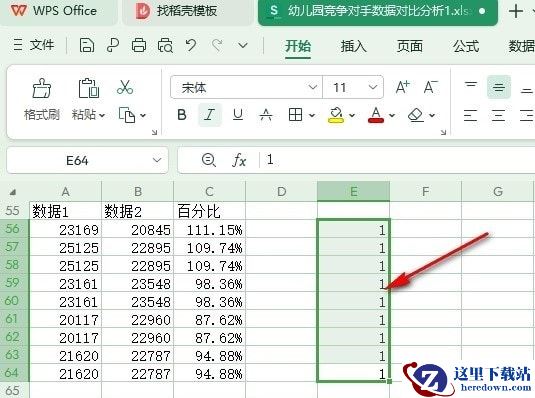Click the Strikethrough formatting icon
535x398 pixels.
pyautogui.click(x=266, y=115)
